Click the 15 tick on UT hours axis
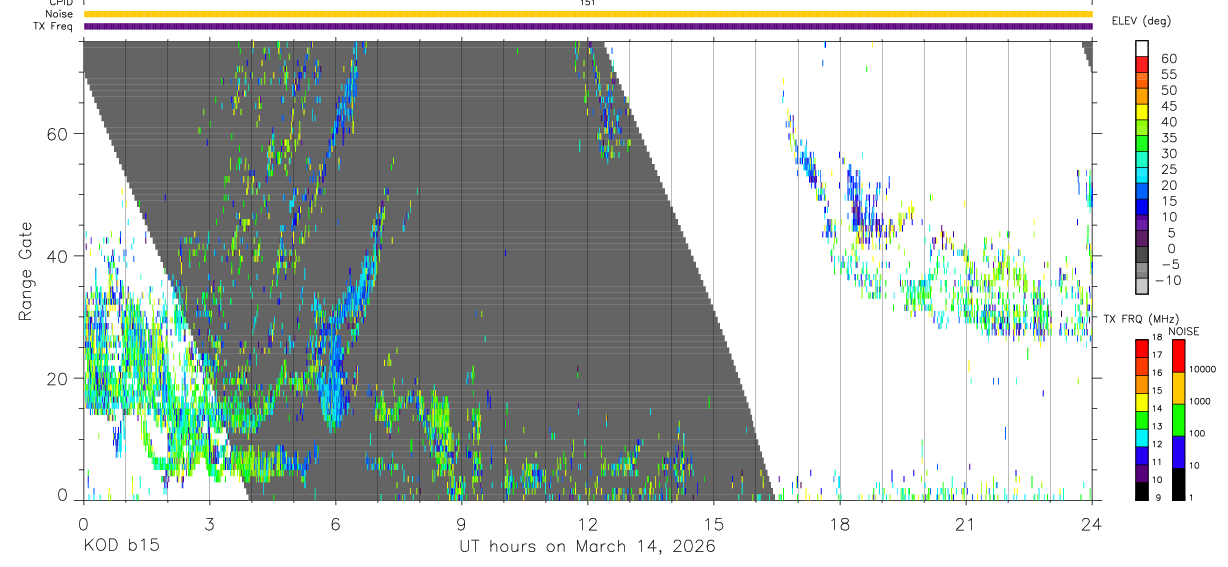Image resolution: width=1228 pixels, height=567 pixels. (x=713, y=523)
